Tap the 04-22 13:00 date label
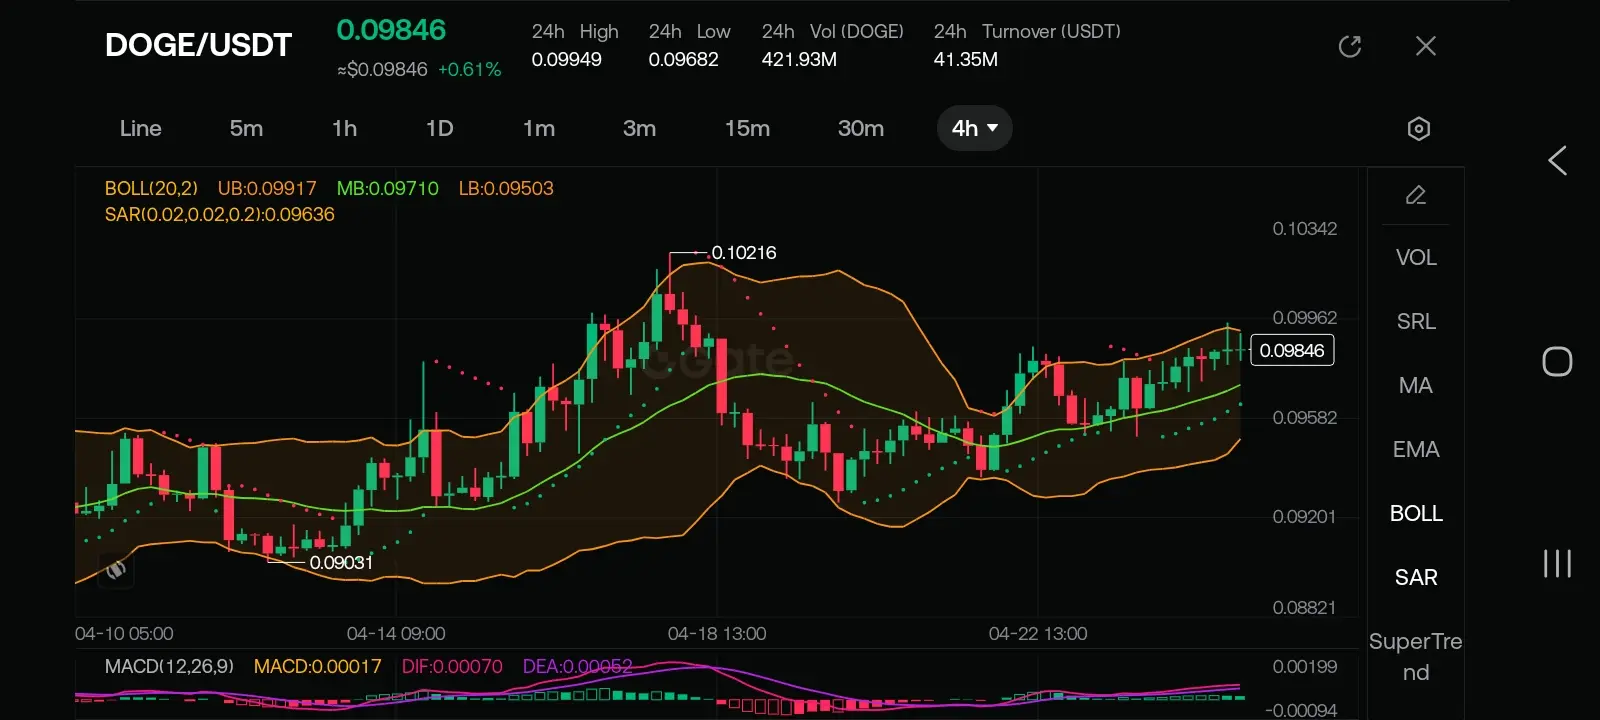1600x720 pixels. click(1038, 634)
